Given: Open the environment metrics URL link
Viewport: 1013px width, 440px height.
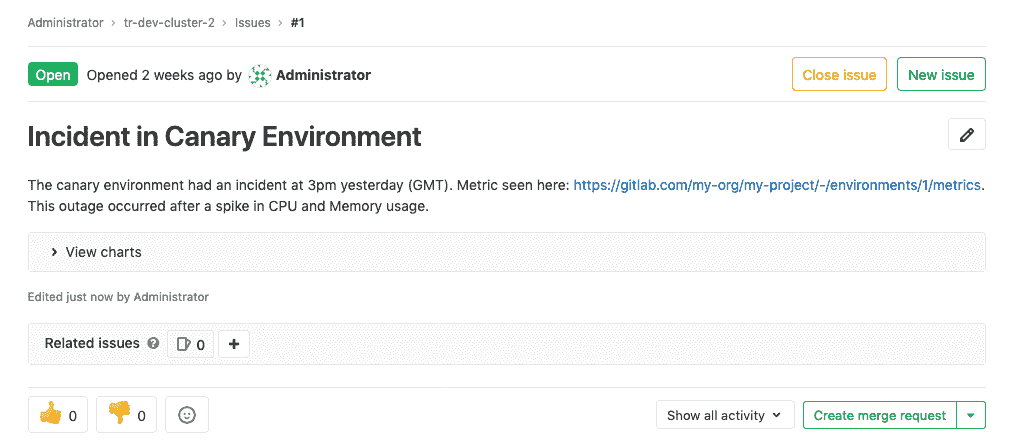Looking at the screenshot, I should [x=777, y=185].
